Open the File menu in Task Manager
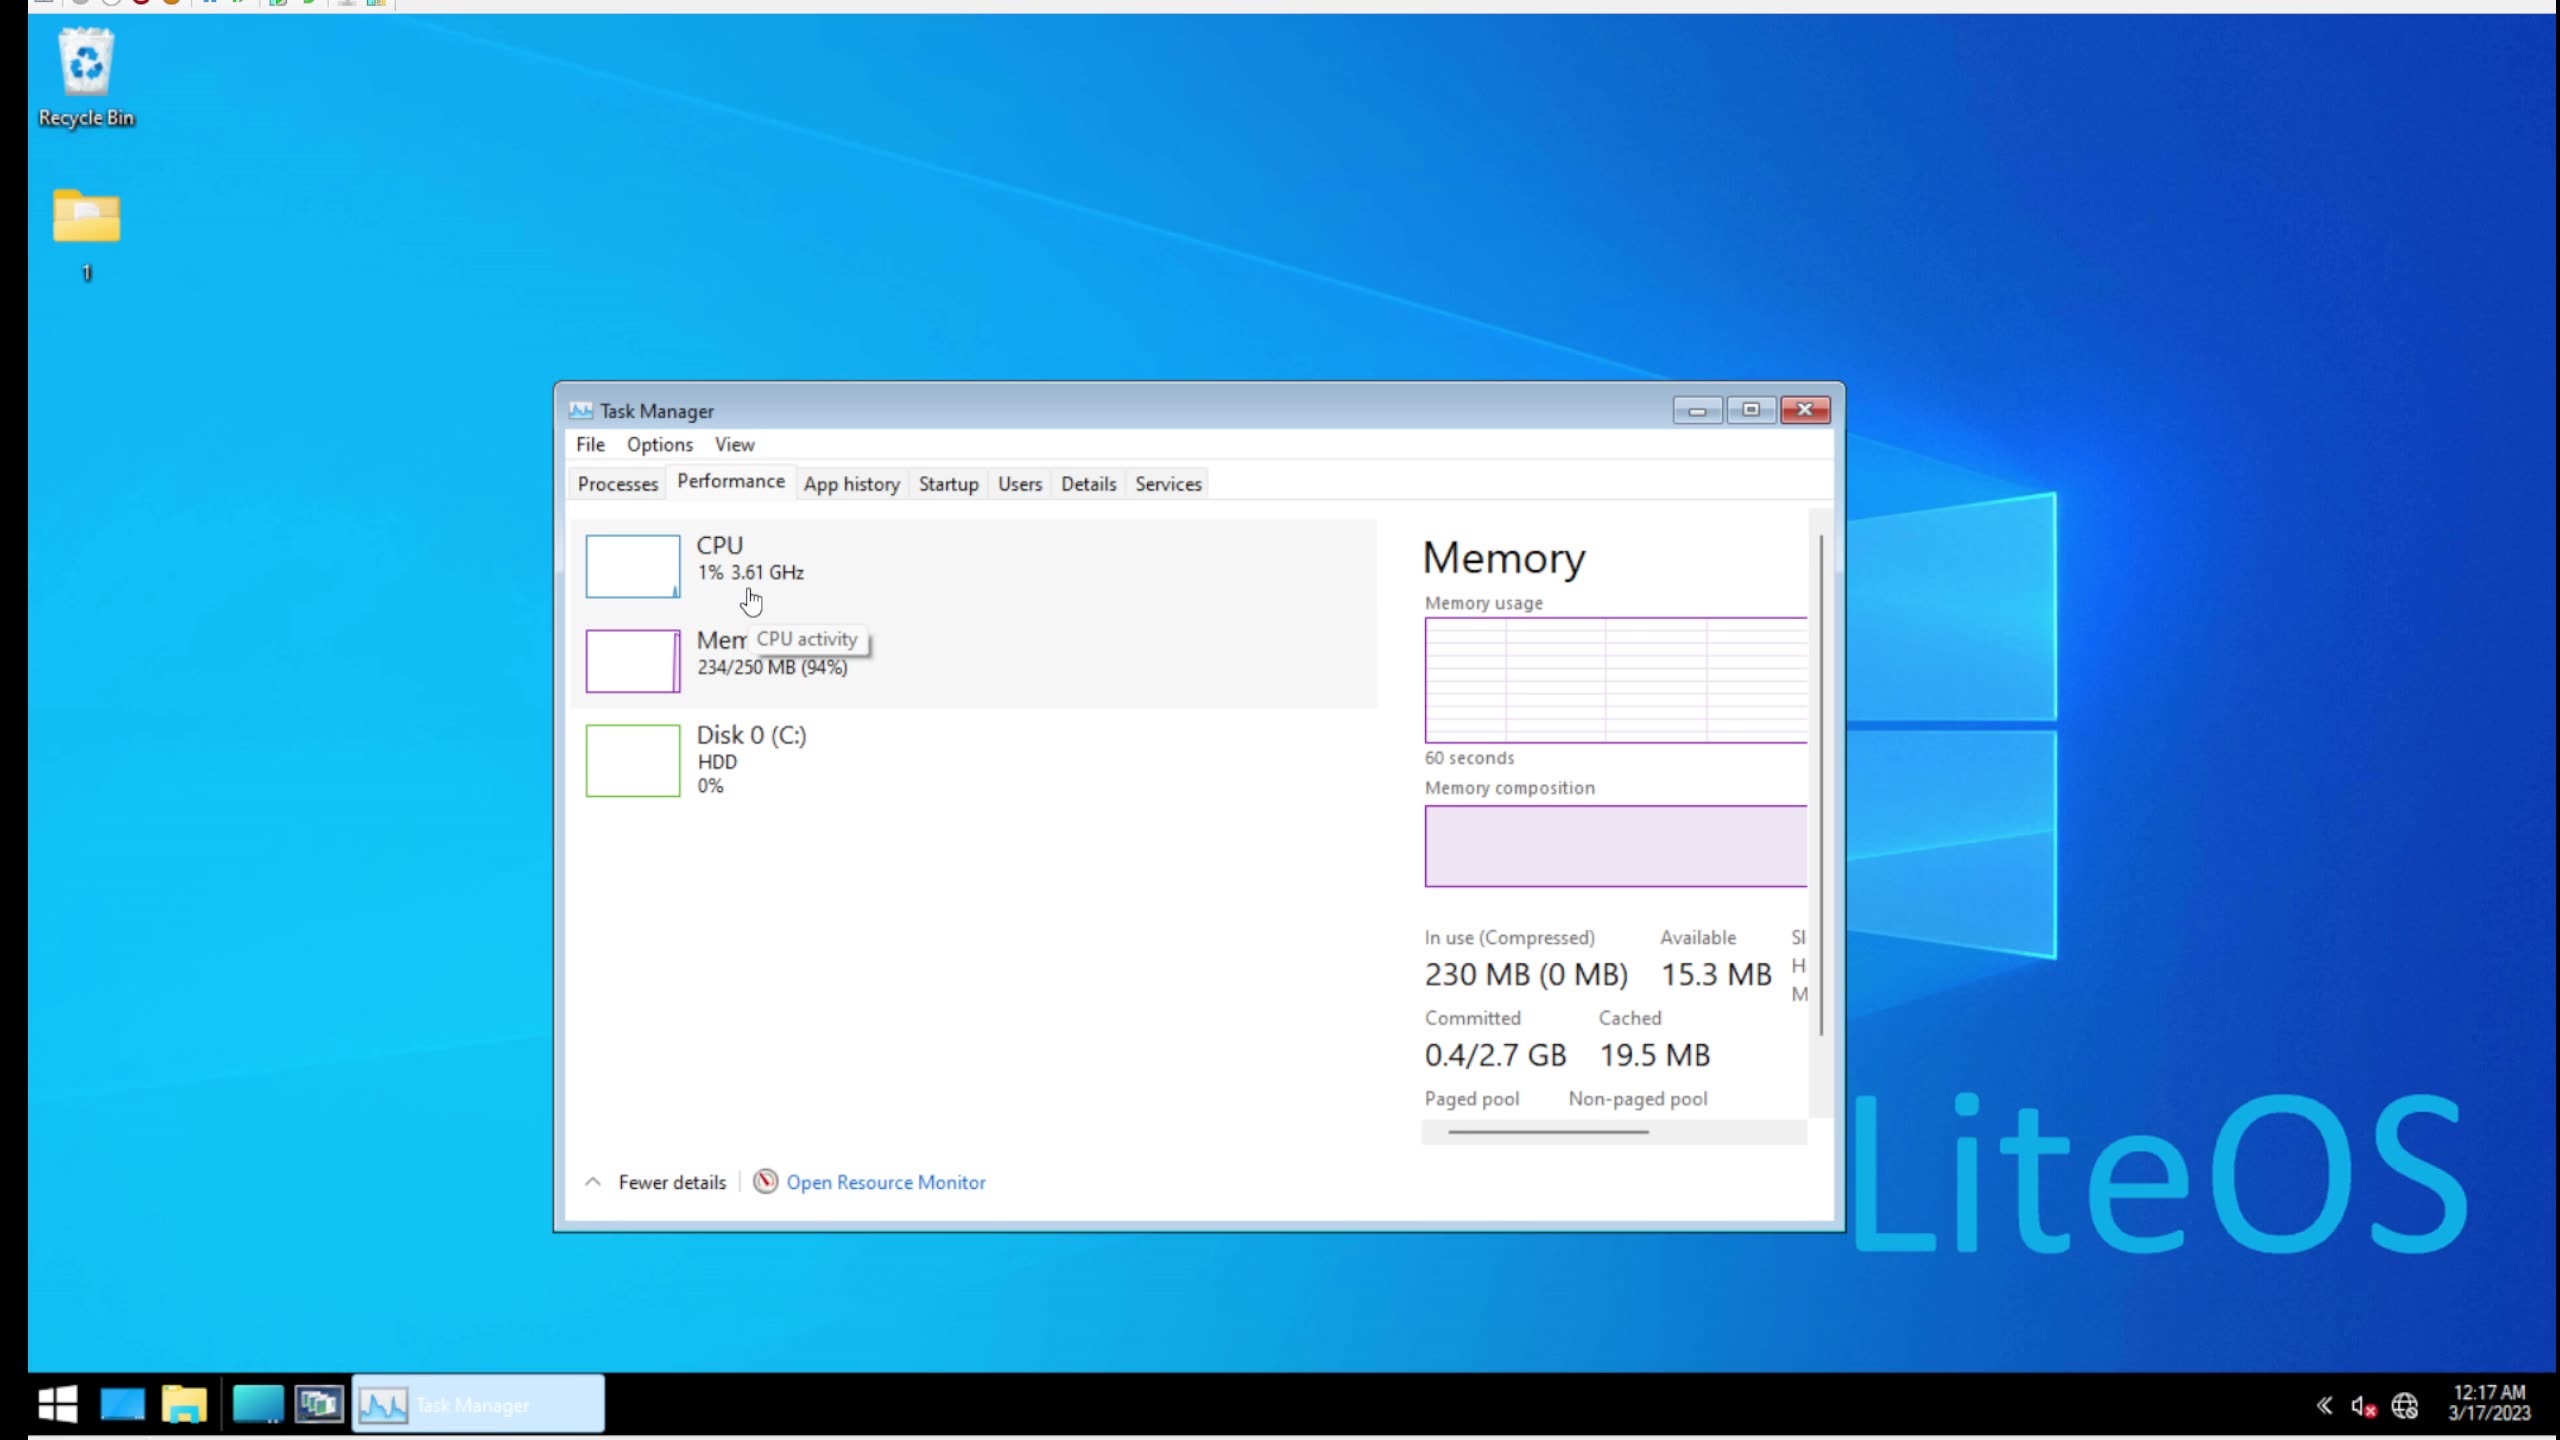This screenshot has height=1440, width=2560. pos(590,444)
